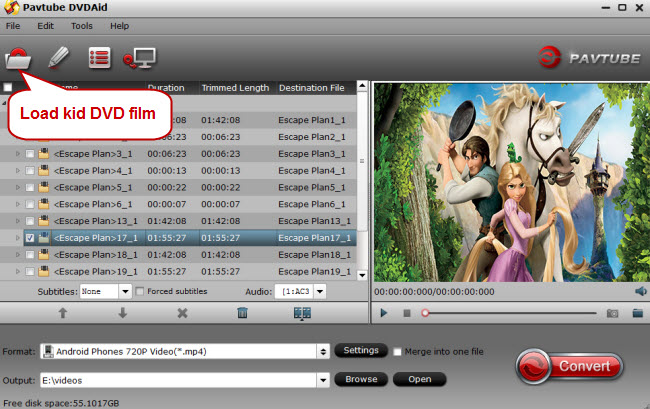The image size is (650, 409).
Task: Play the preview video
Action: (384, 313)
